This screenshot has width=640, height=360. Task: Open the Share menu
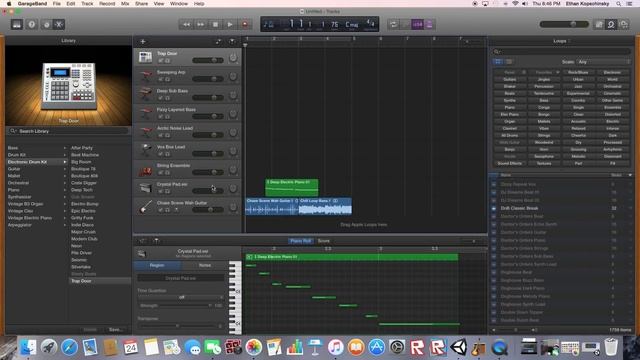pos(142,4)
